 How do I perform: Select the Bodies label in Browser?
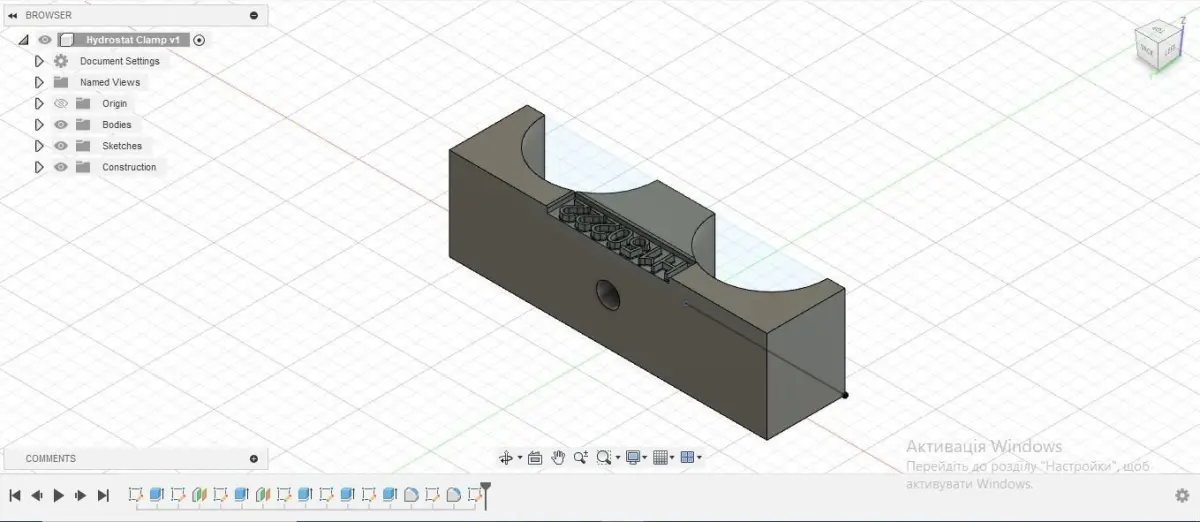(x=117, y=125)
